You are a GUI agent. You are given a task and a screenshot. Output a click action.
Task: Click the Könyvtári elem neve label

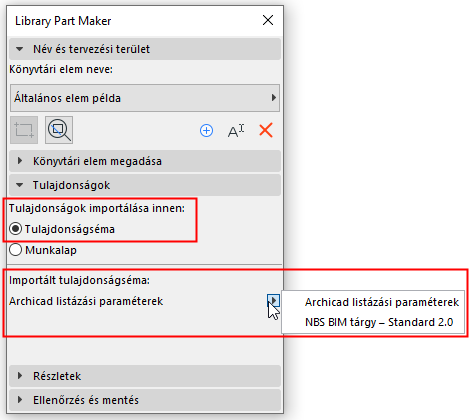pos(61,69)
